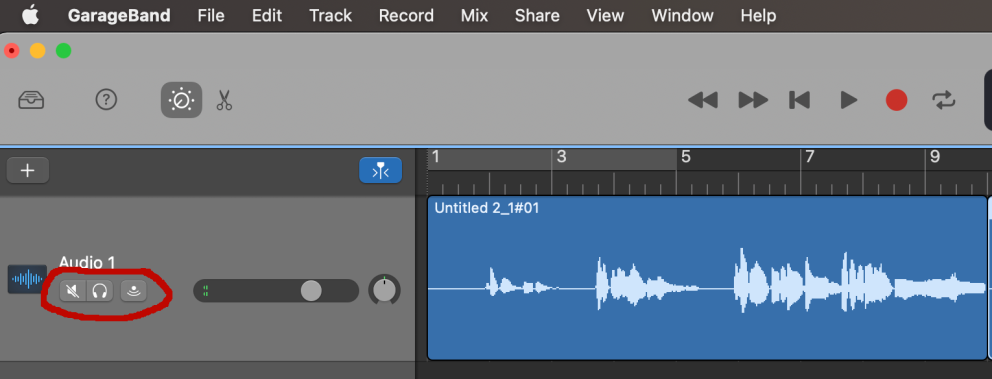Click bar 7 on the timeline ruler
The width and height of the screenshot is (992, 379).
(809, 158)
